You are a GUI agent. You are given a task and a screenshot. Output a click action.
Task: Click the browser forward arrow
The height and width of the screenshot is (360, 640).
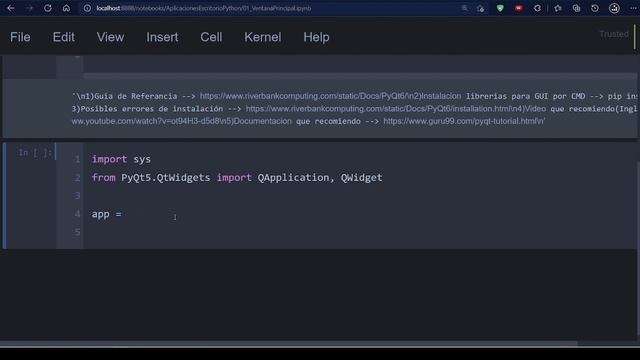29,8
